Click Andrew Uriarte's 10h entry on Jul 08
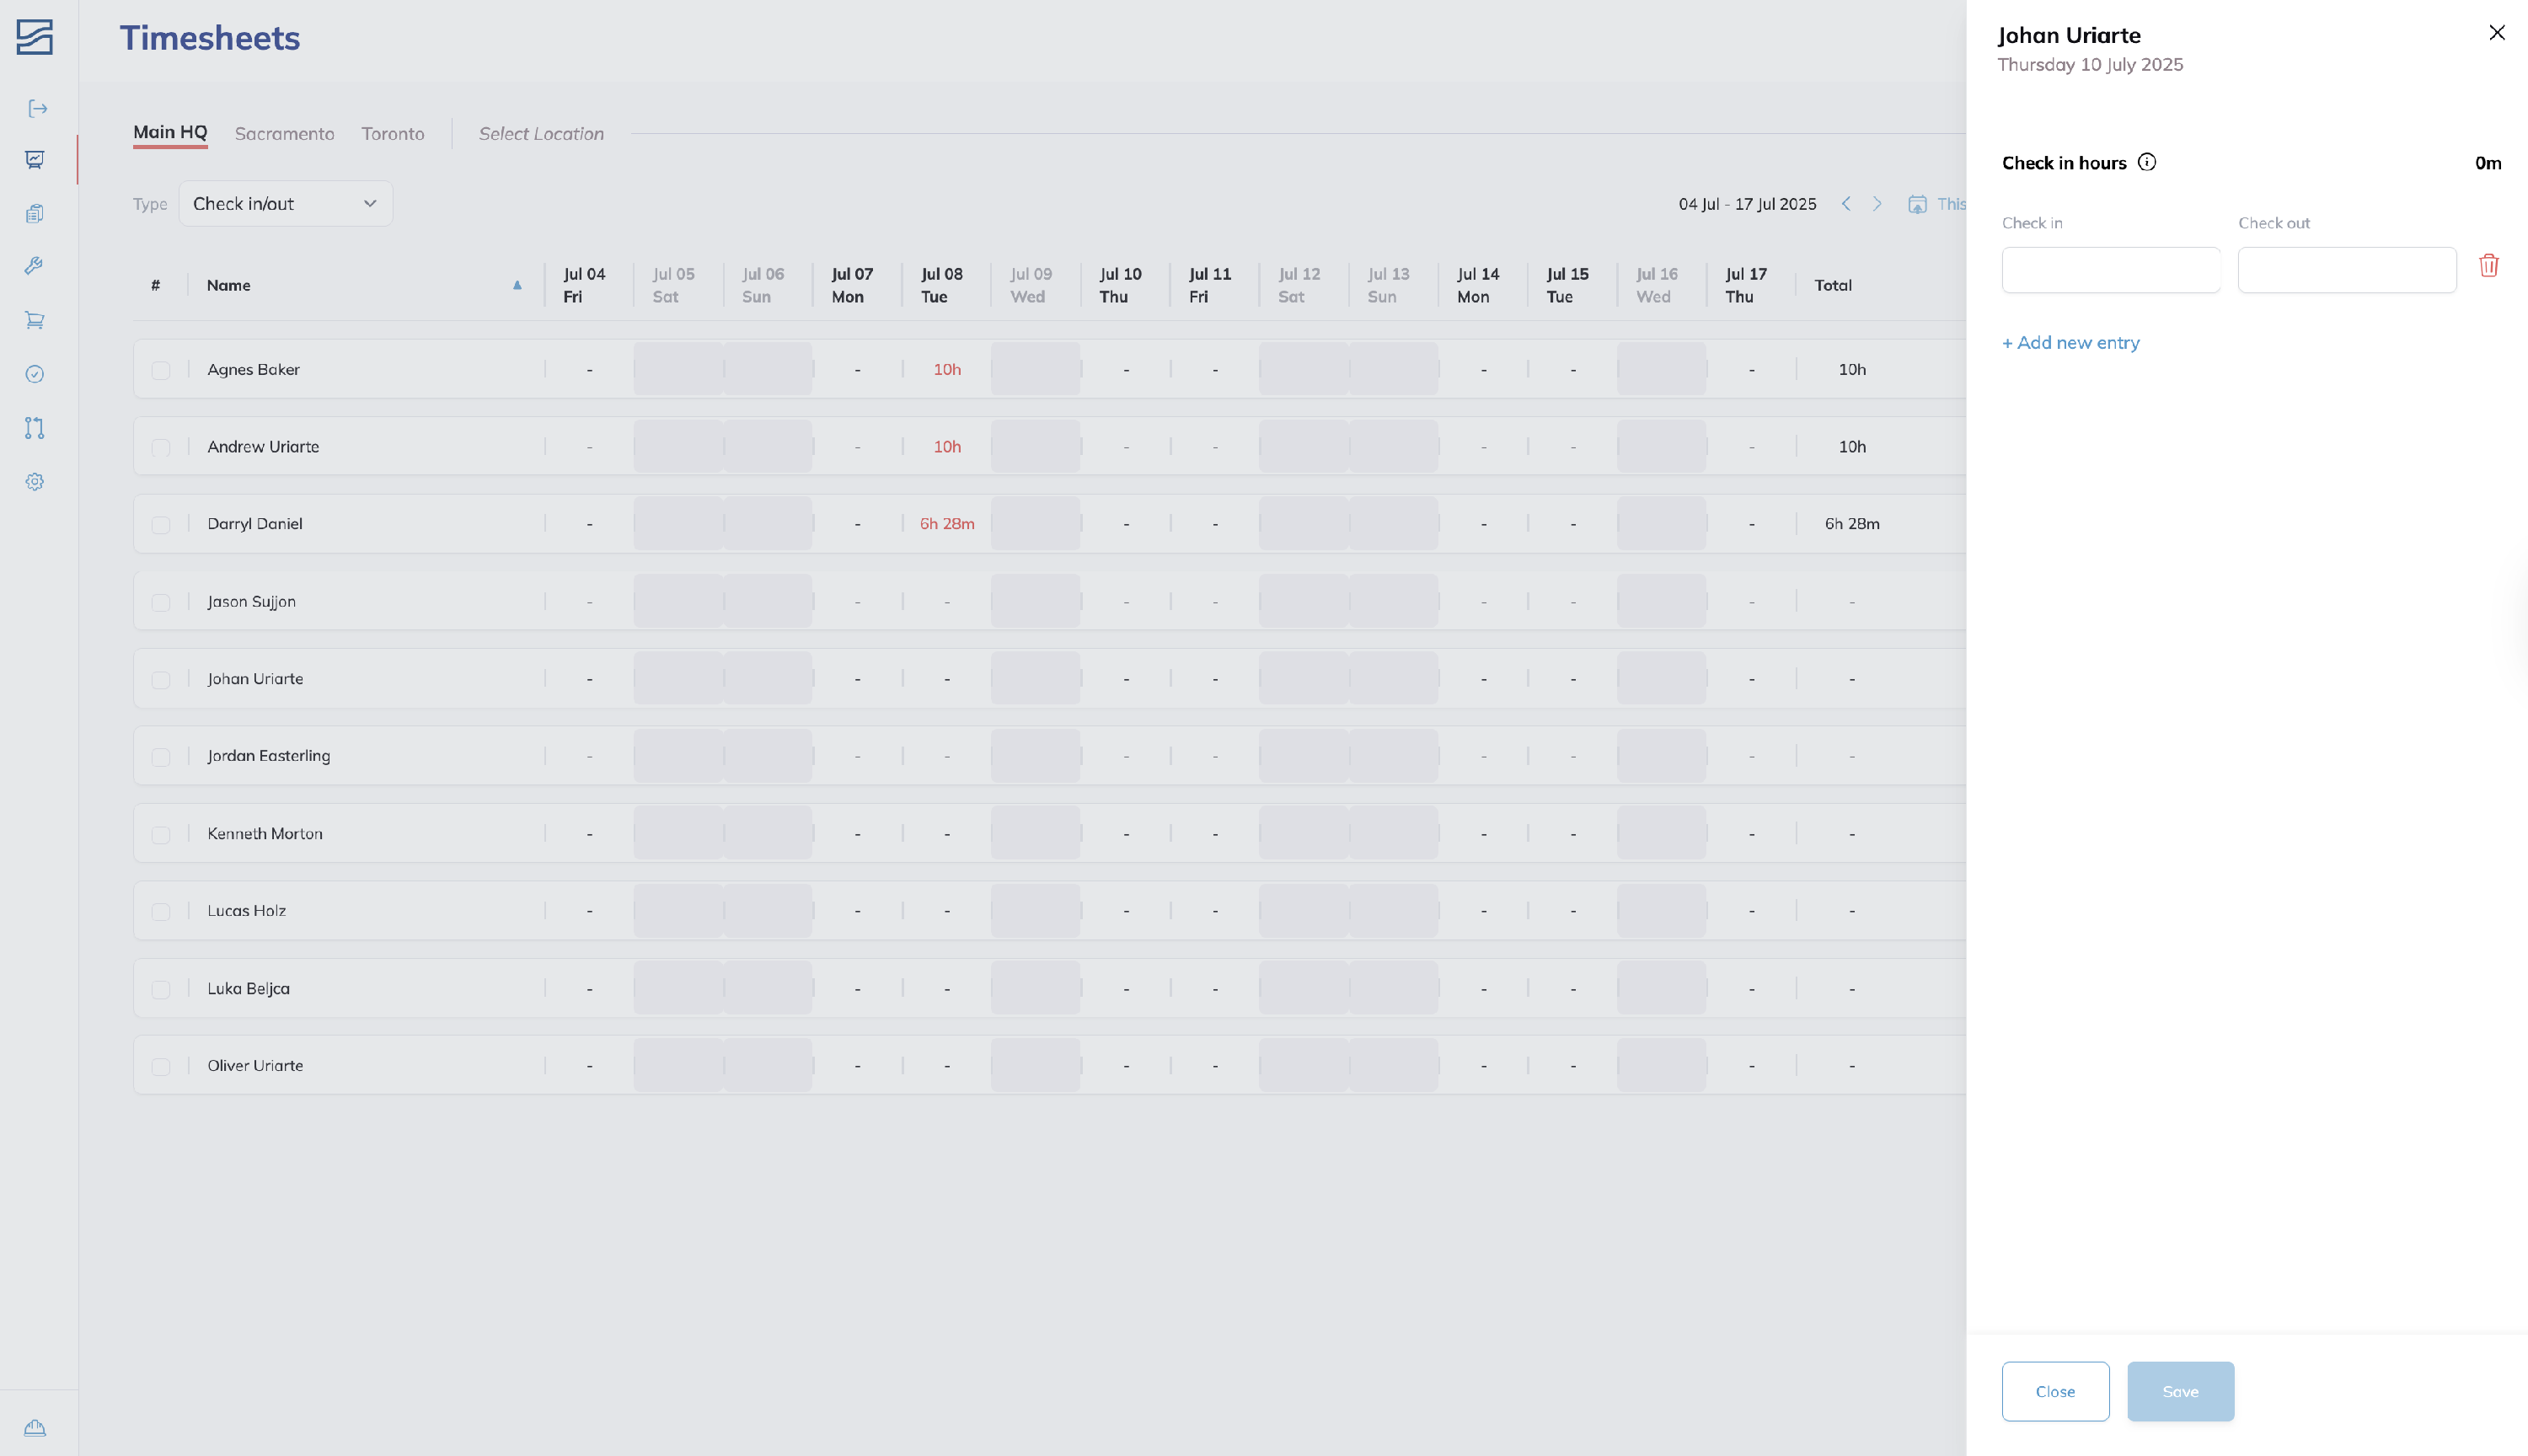The image size is (2528, 1456). [x=947, y=447]
